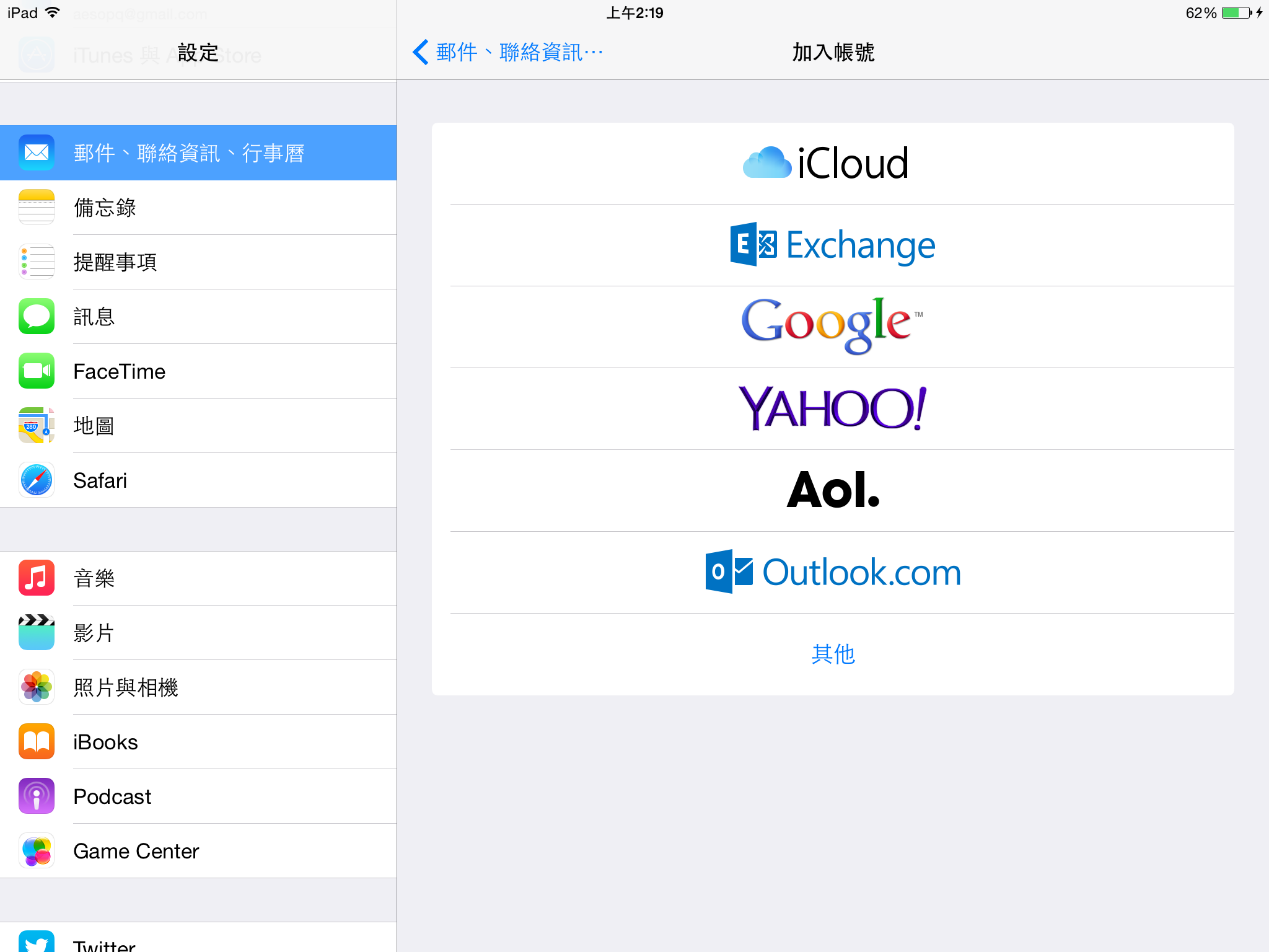Tap the iPad carrier label
This screenshot has height=952, width=1269.
22,13
